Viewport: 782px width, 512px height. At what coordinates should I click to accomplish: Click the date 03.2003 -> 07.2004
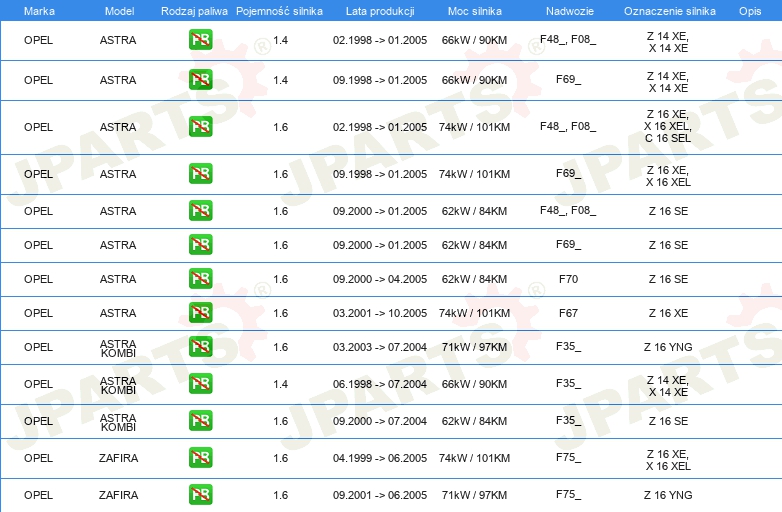tap(380, 347)
